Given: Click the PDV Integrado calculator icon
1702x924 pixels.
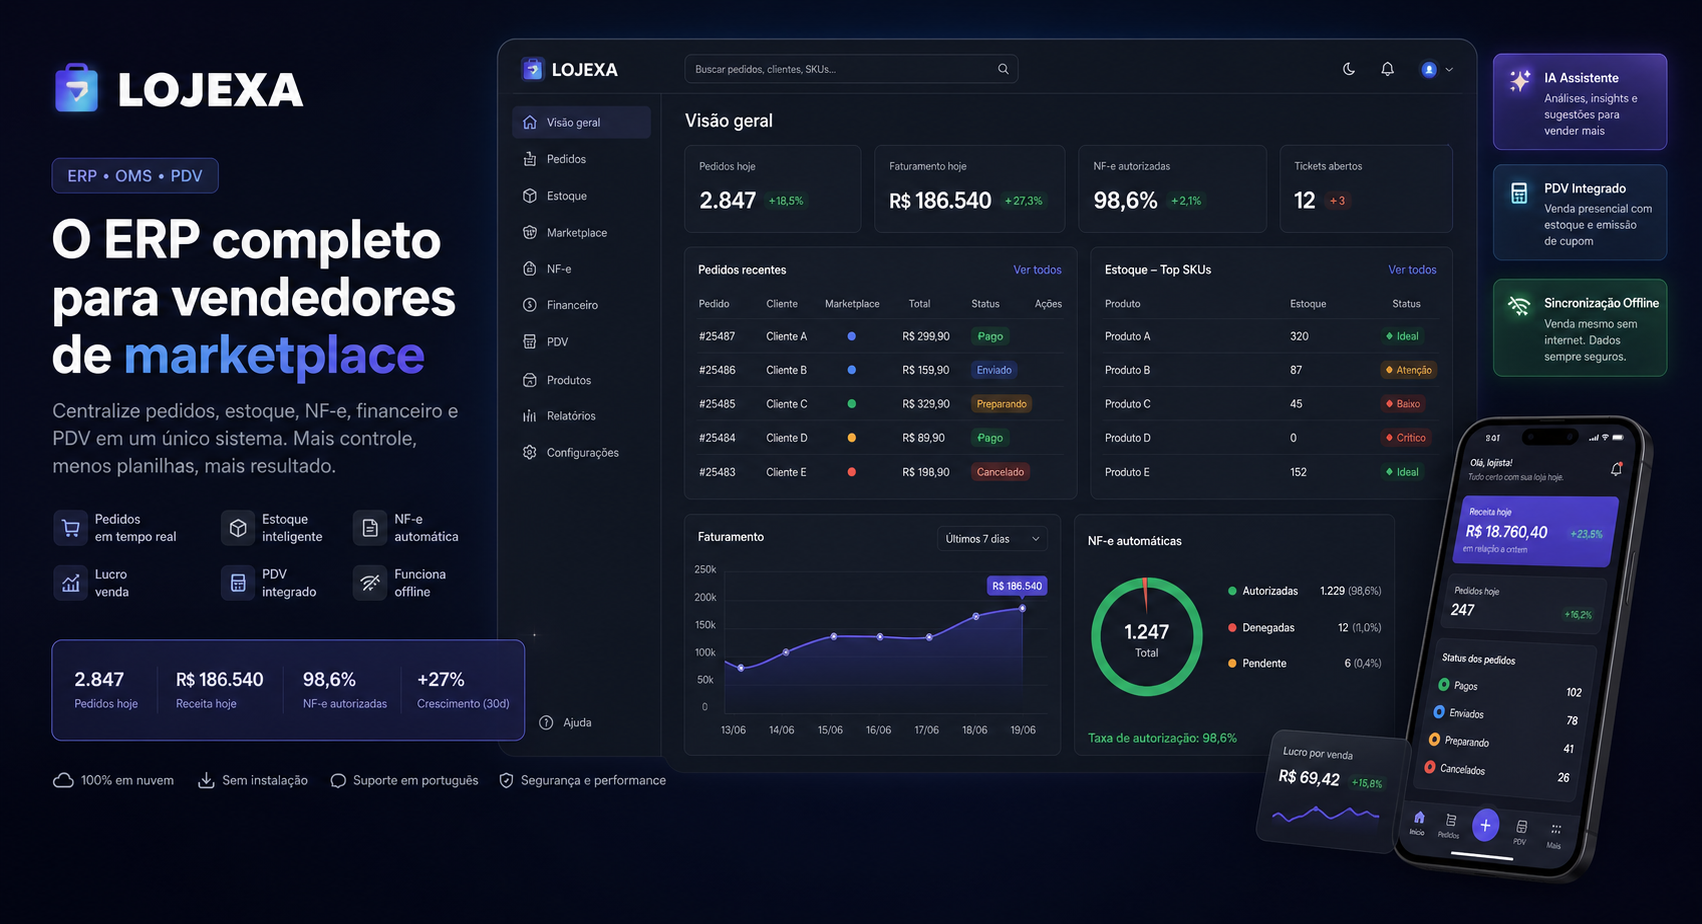Looking at the screenshot, I should click(x=1519, y=193).
